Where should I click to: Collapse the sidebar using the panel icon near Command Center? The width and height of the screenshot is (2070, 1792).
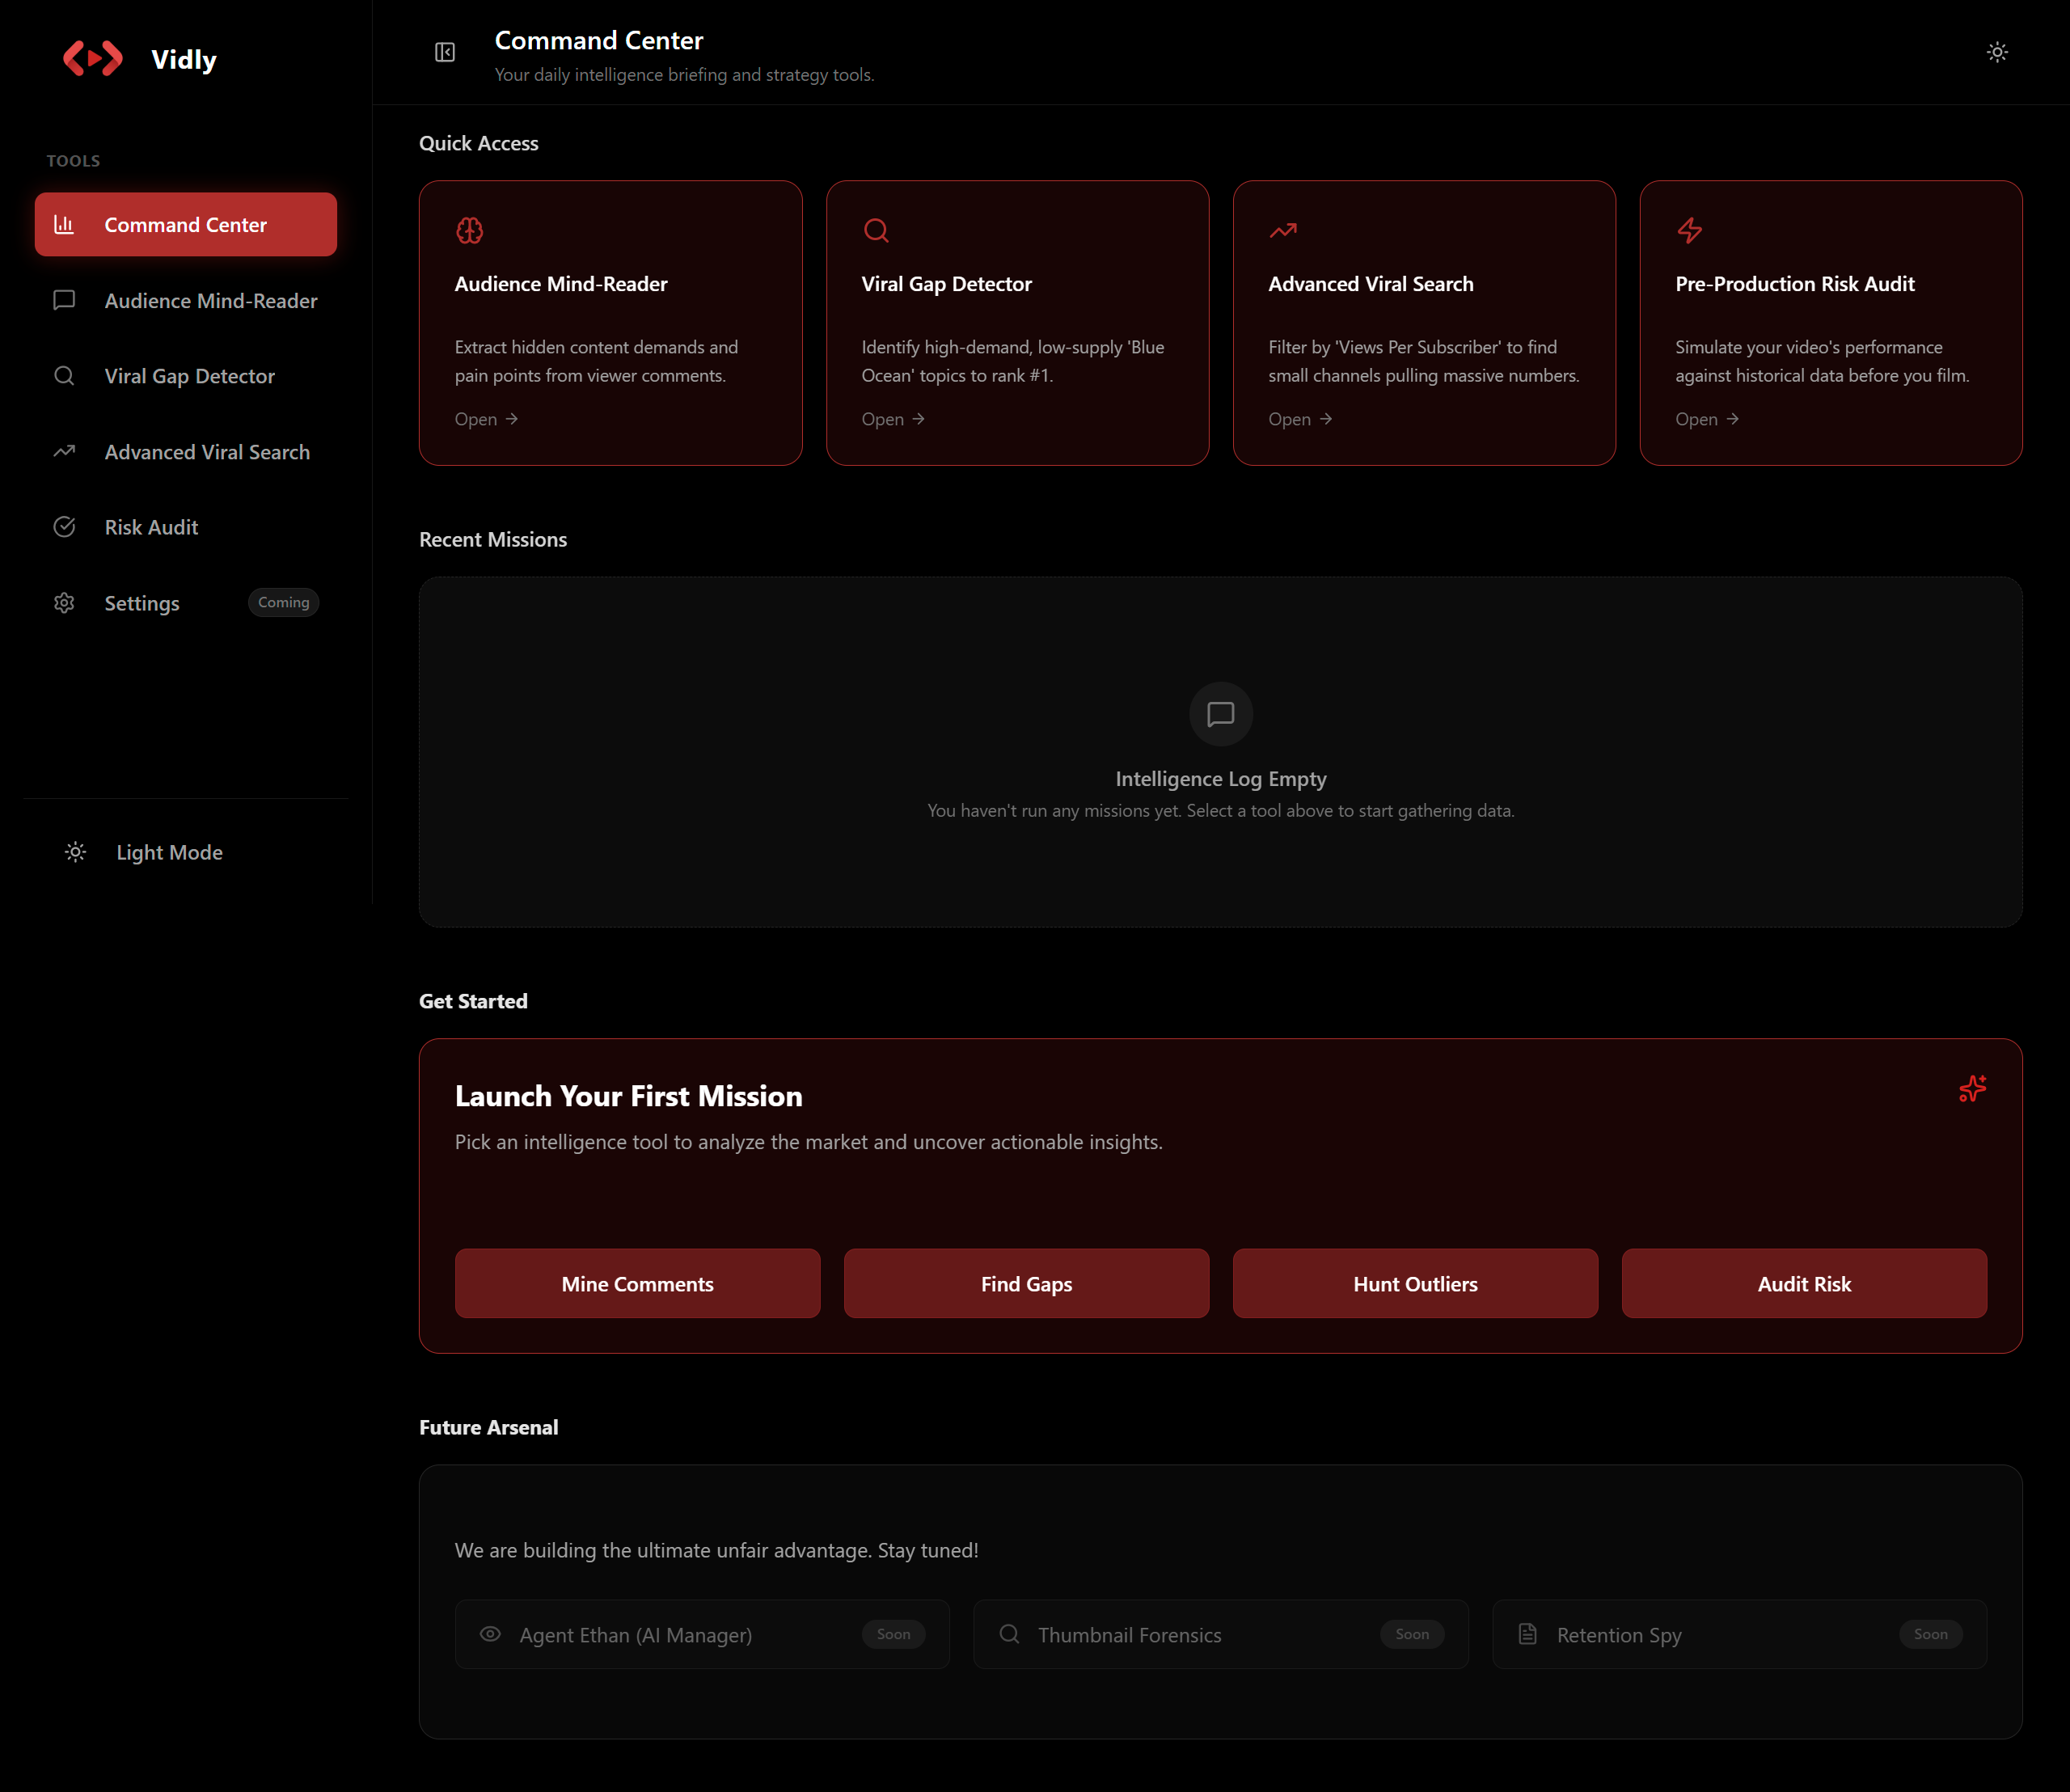click(444, 52)
